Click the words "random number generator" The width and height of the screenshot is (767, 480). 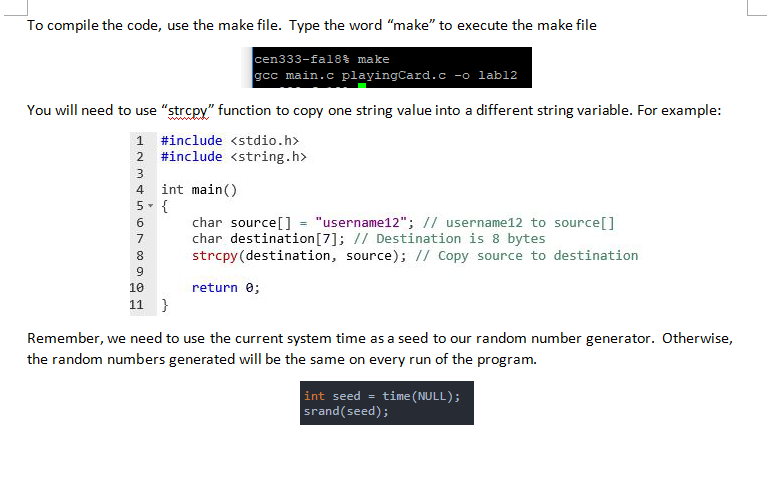564,339
